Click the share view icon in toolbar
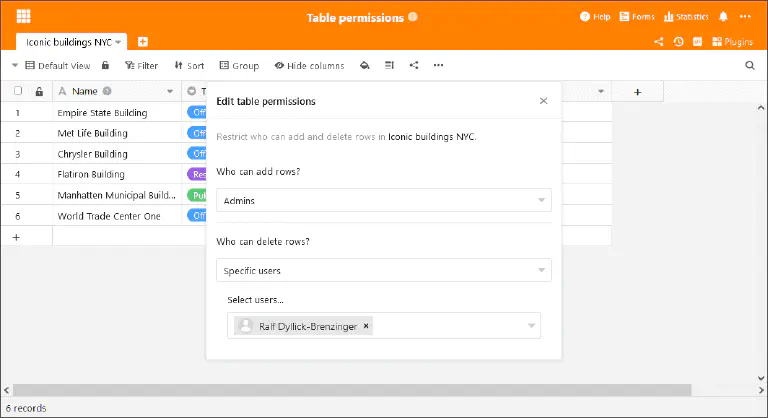The width and height of the screenshot is (768, 418). (x=414, y=65)
